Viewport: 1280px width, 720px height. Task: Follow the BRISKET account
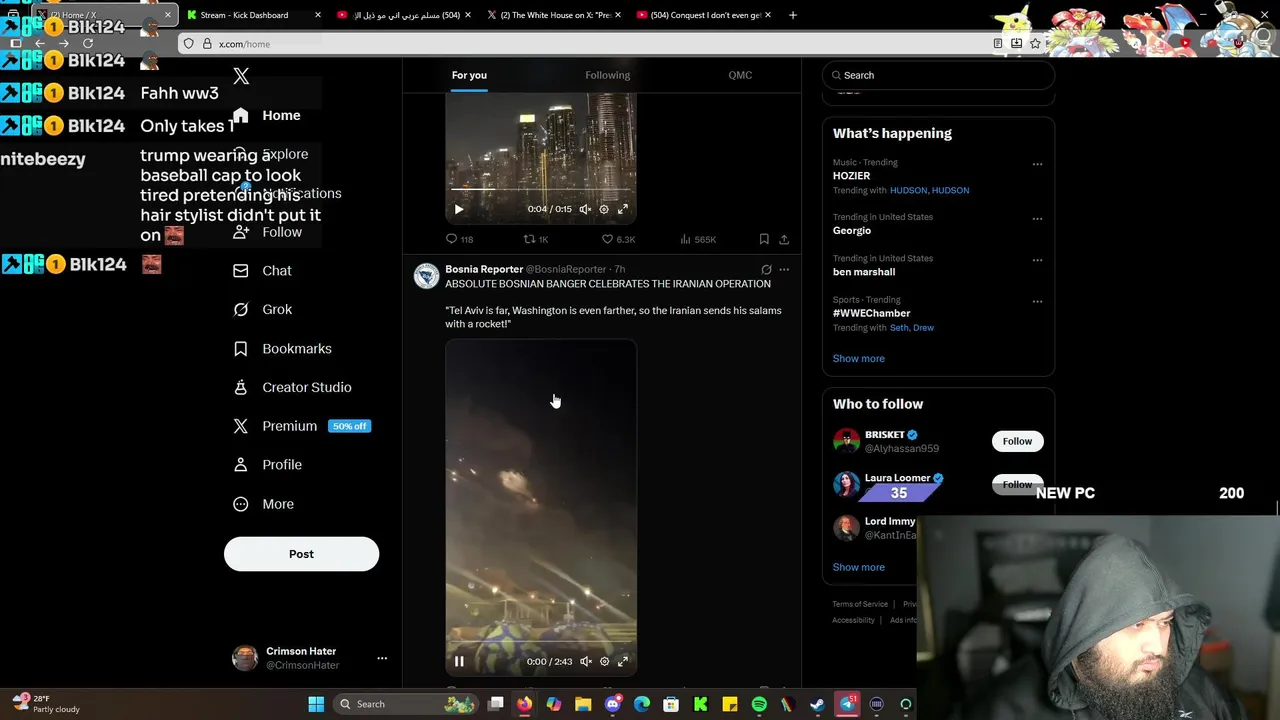click(x=1017, y=441)
